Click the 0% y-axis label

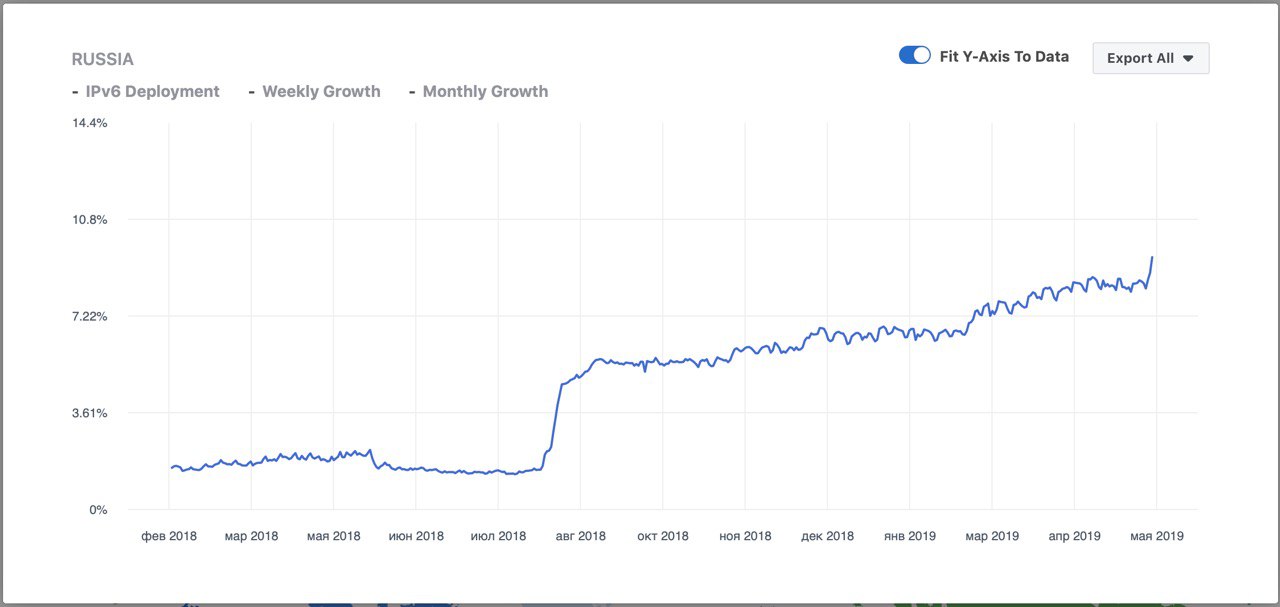click(97, 509)
